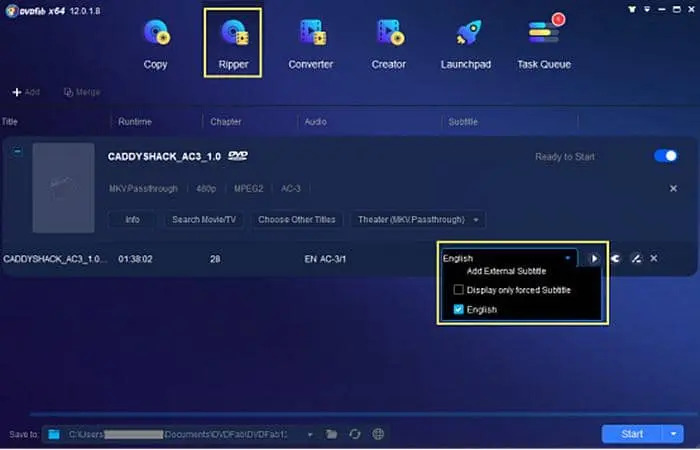This screenshot has width=700, height=450.
Task: Click the DVD disc type badge
Action: pos(238,156)
